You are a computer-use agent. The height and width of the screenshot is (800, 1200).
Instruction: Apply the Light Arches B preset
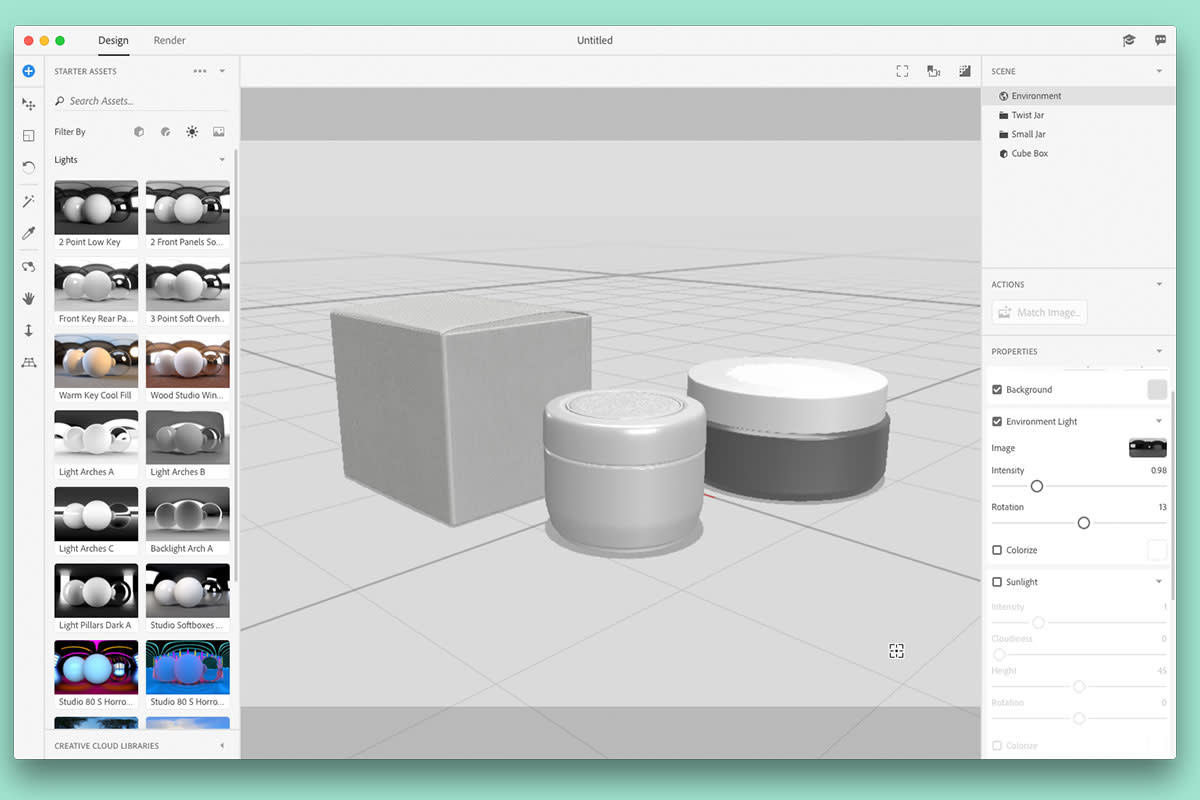pos(188,445)
